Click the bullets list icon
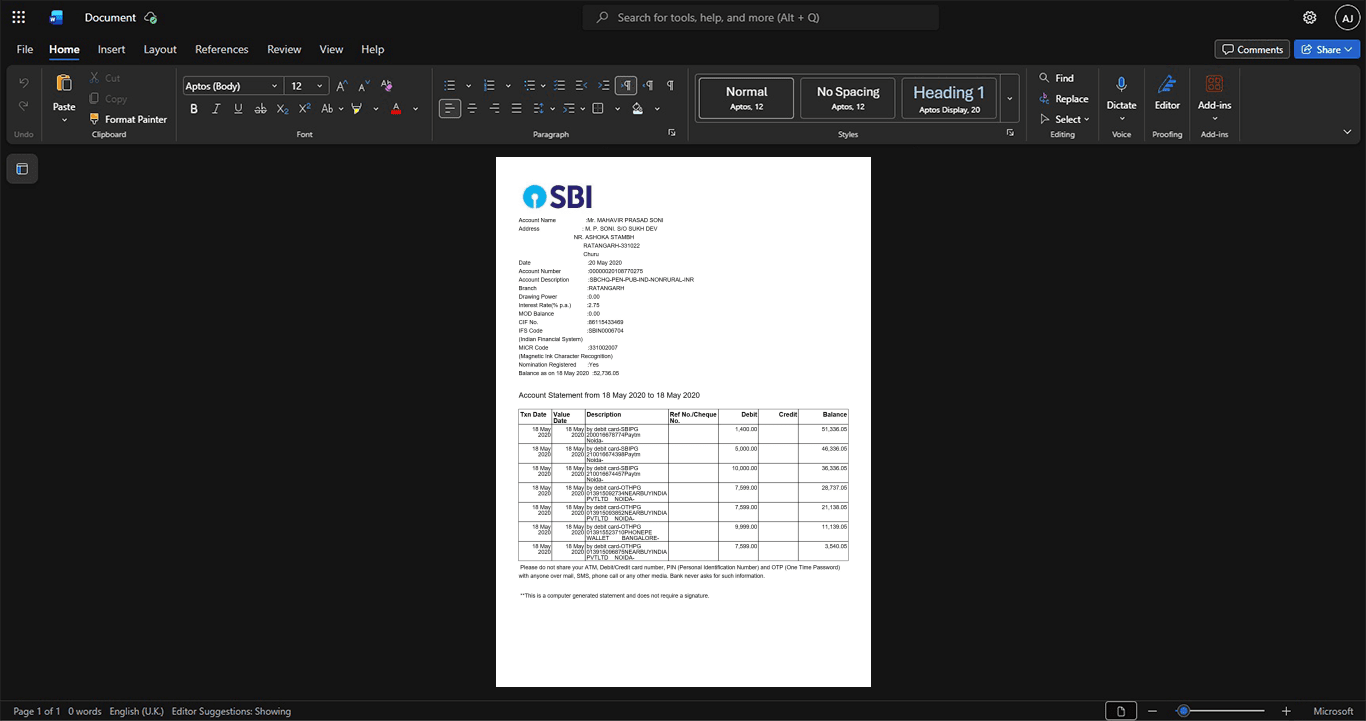The image size is (1366, 721). 450,85
